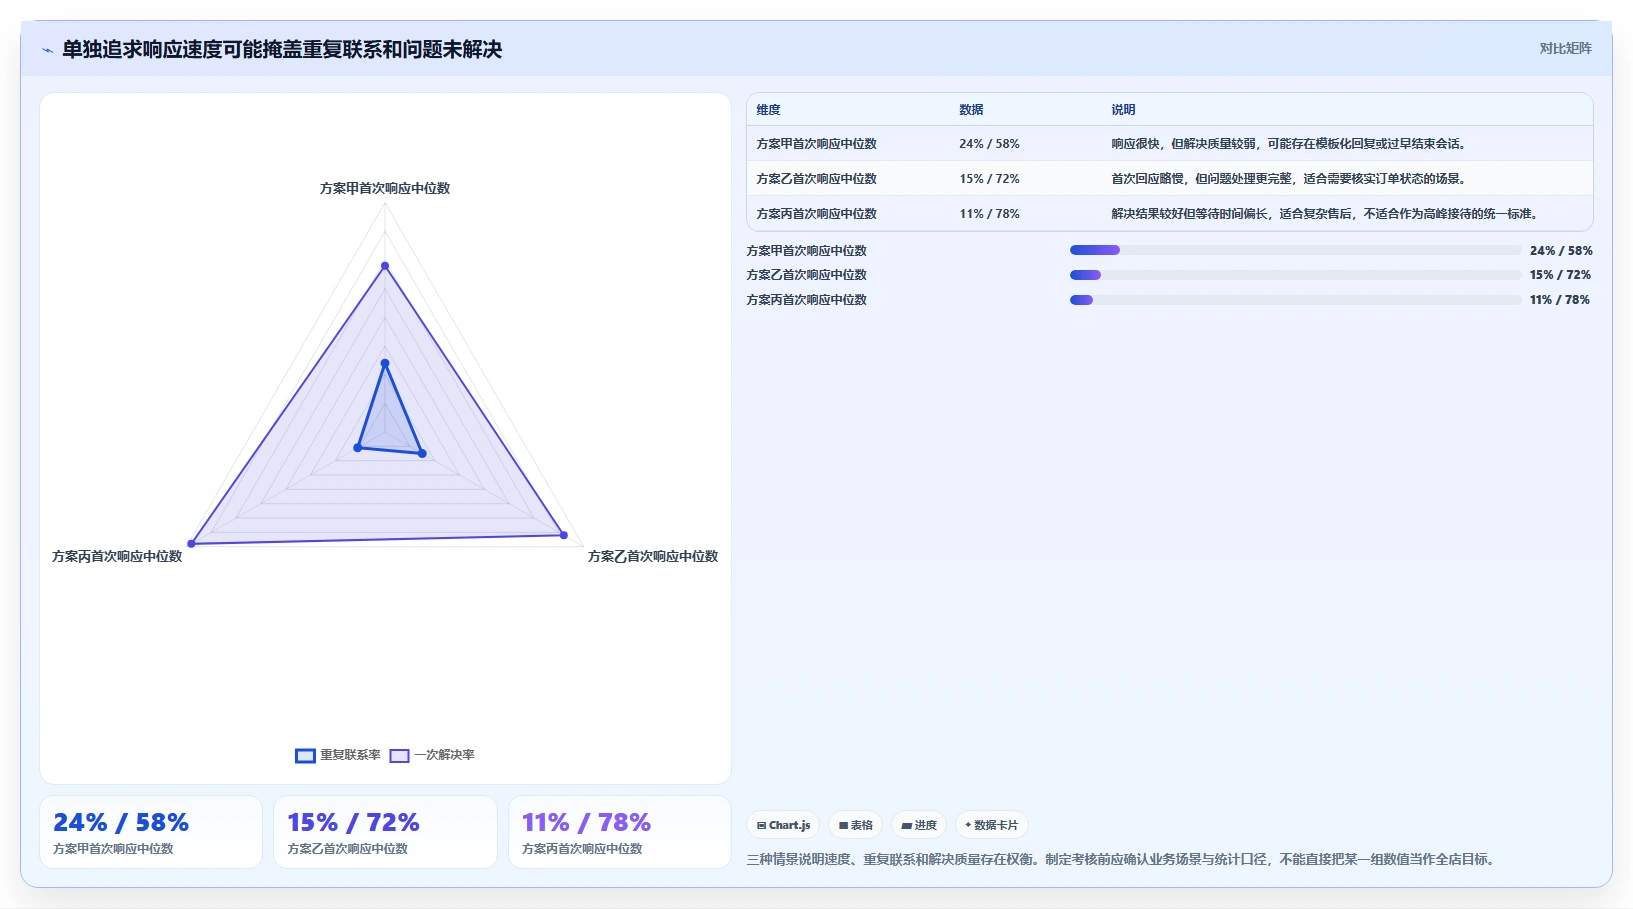This screenshot has height=909, width=1633.
Task: Click the radar axis label 方案甲首次响应中位数
Action: [385, 188]
